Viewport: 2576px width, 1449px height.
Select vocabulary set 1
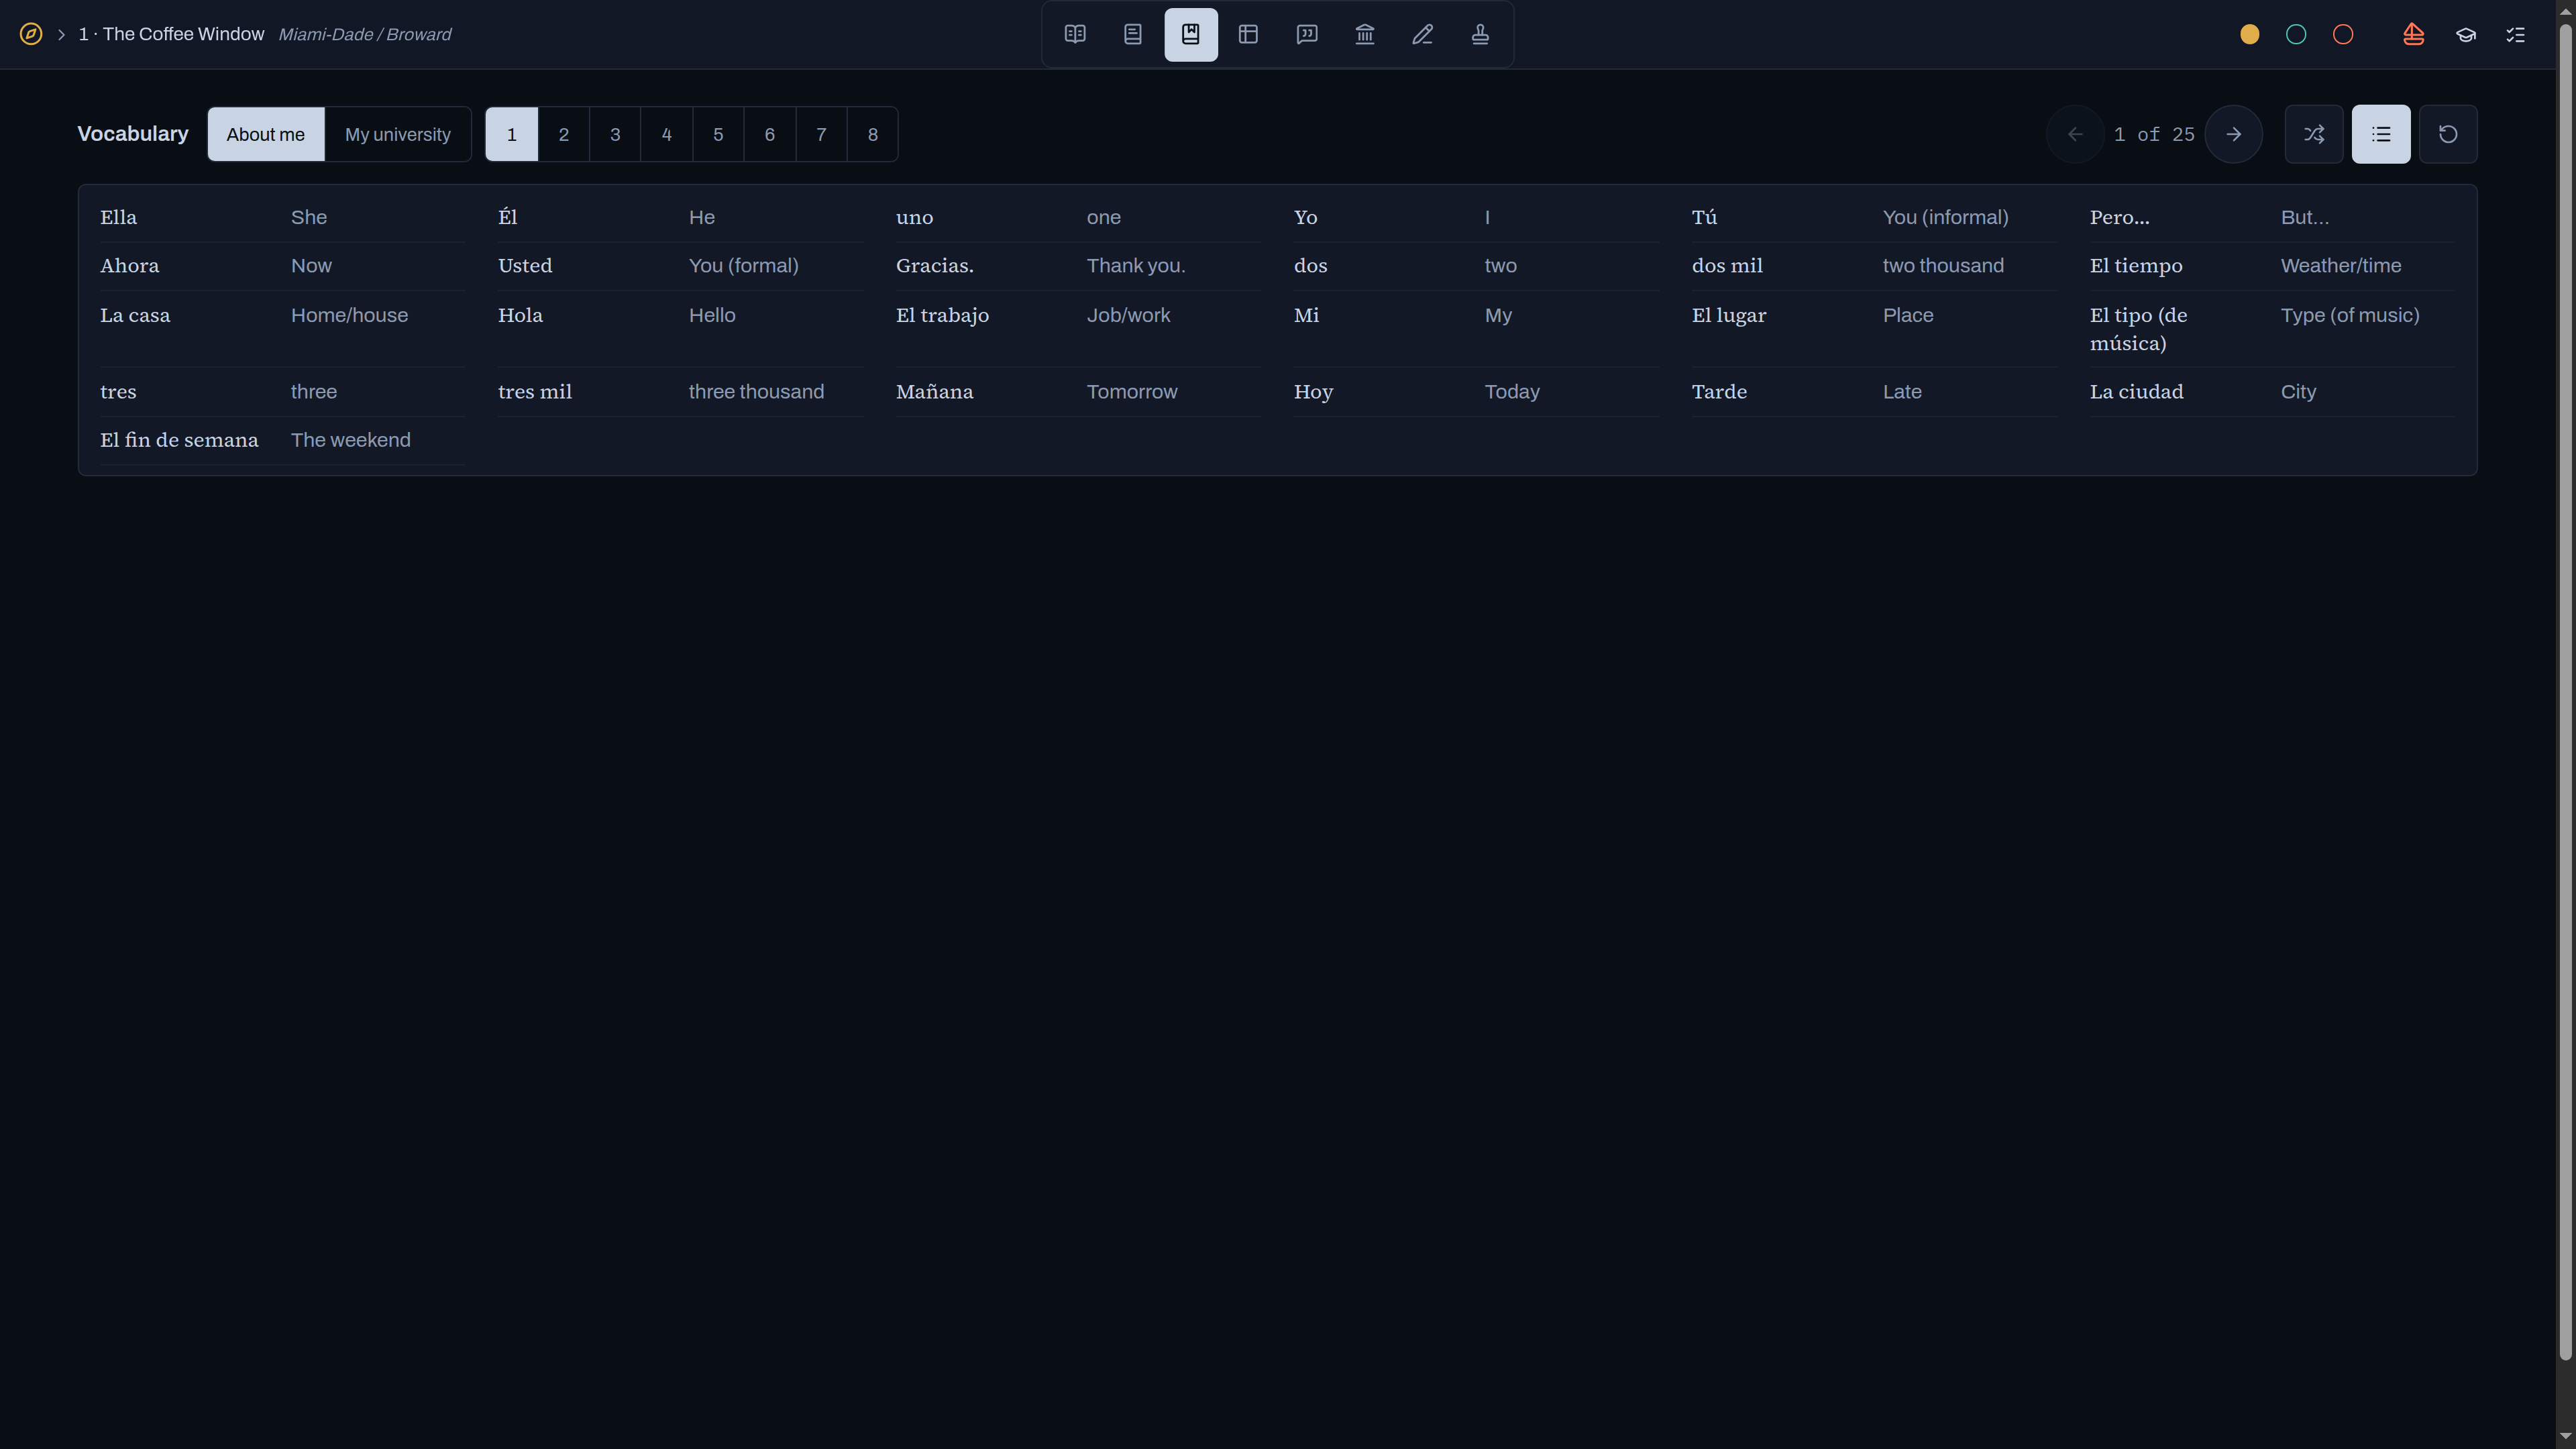tap(512, 134)
